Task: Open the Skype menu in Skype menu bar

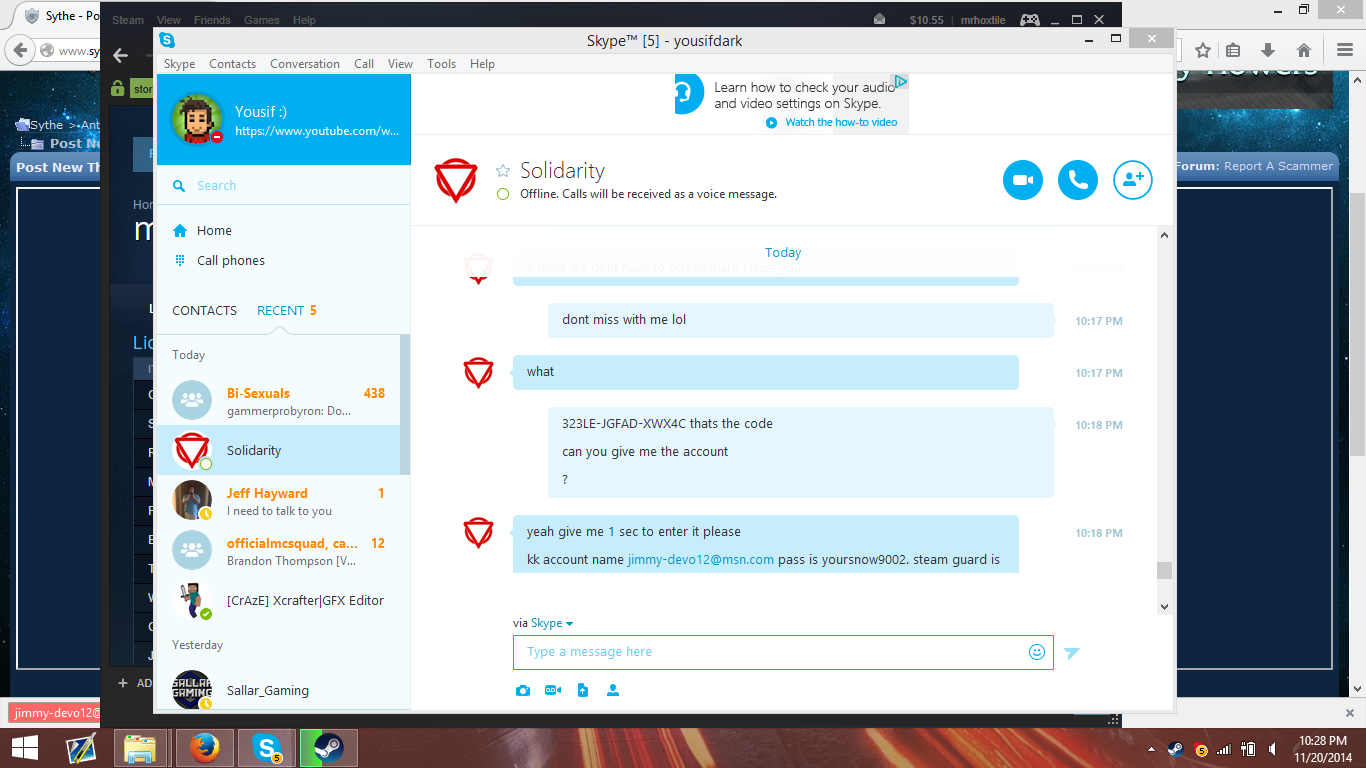Action: 180,64
